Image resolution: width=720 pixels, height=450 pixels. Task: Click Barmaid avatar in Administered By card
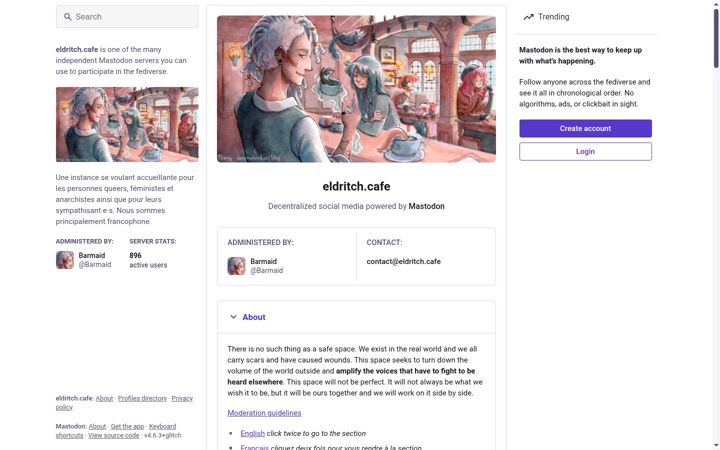click(236, 266)
